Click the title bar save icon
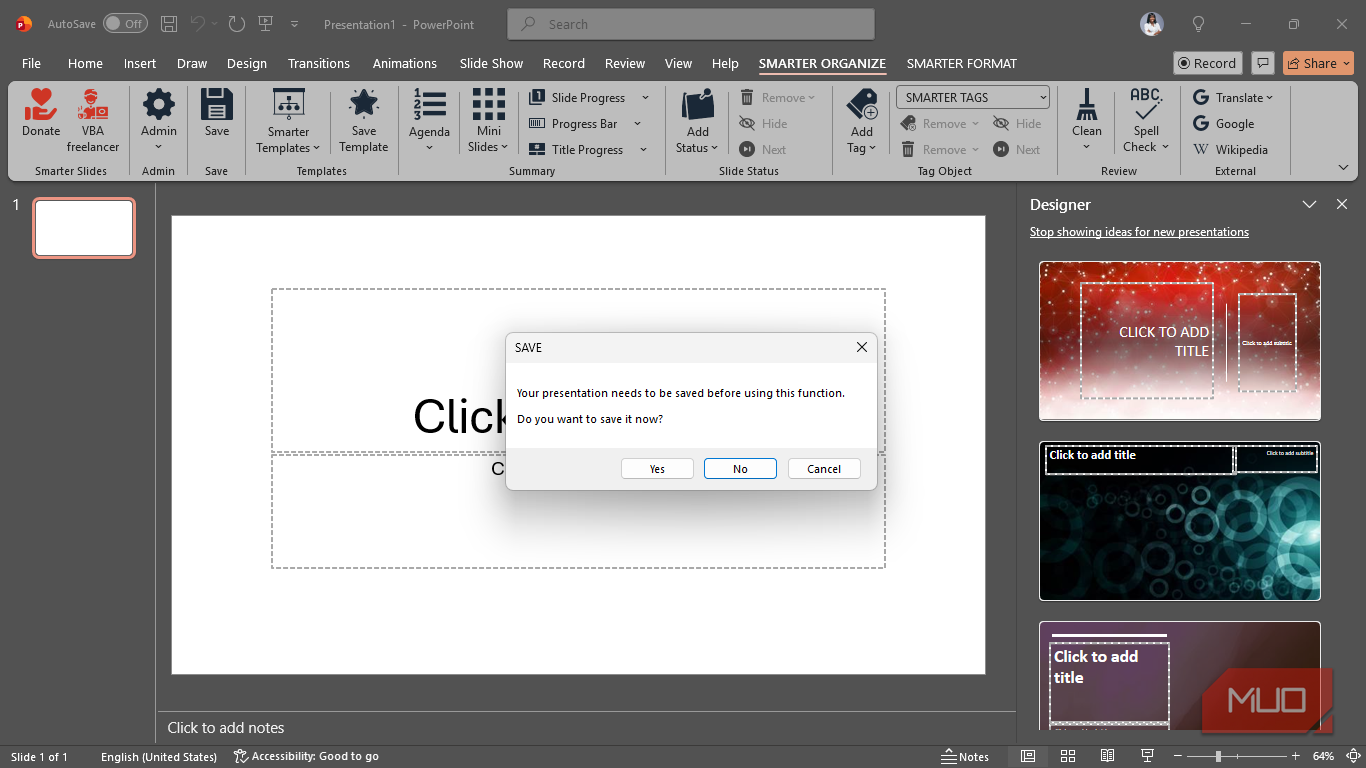This screenshot has width=1366, height=768. (x=169, y=24)
